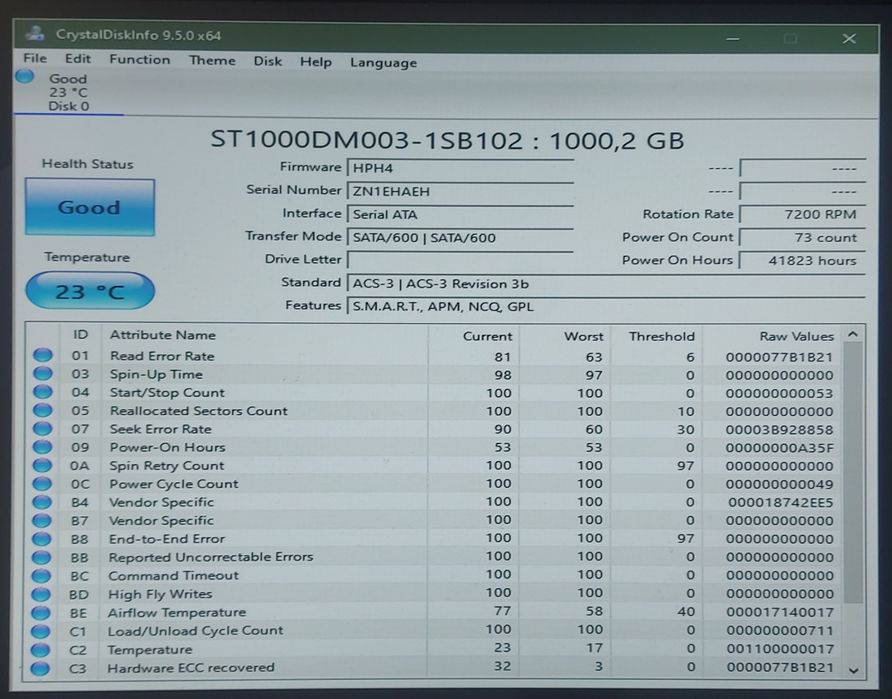Click the status dot for Power Cycle Count

42,483
